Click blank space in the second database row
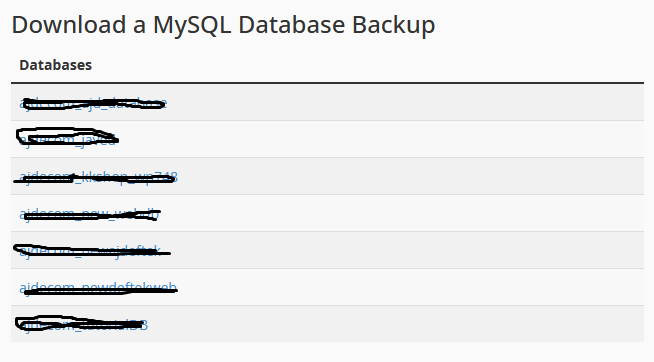This screenshot has height=362, width=654. pyautogui.click(x=380, y=139)
